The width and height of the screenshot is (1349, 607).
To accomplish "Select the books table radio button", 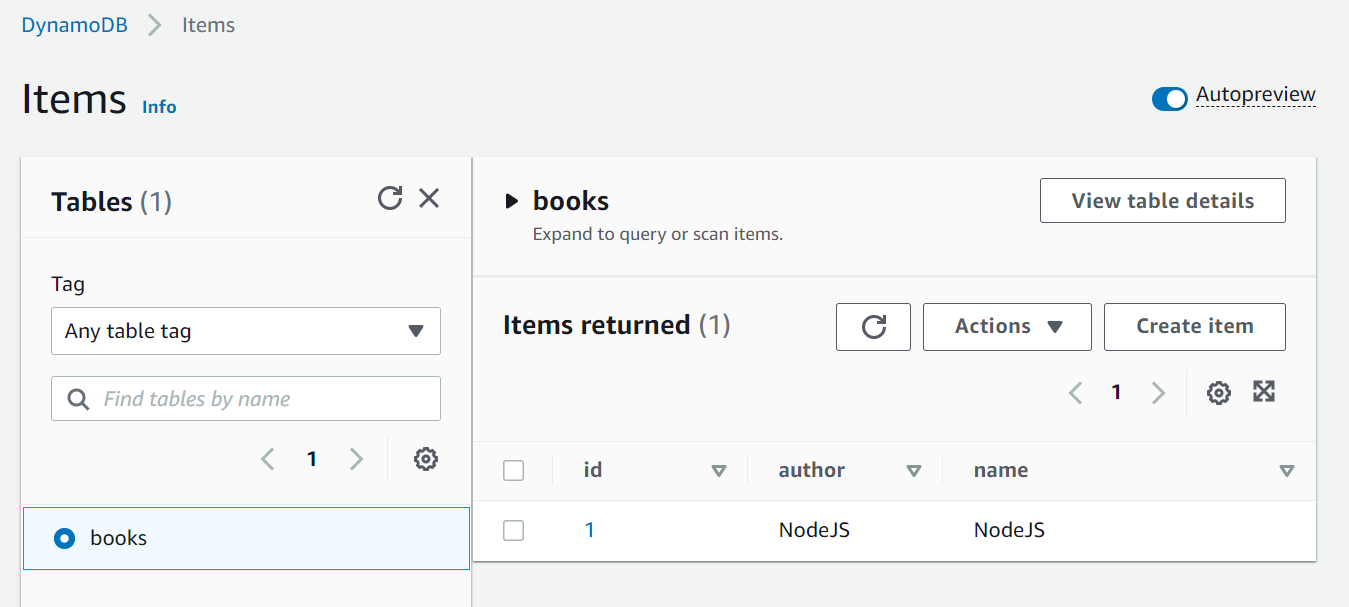I will pos(64,539).
